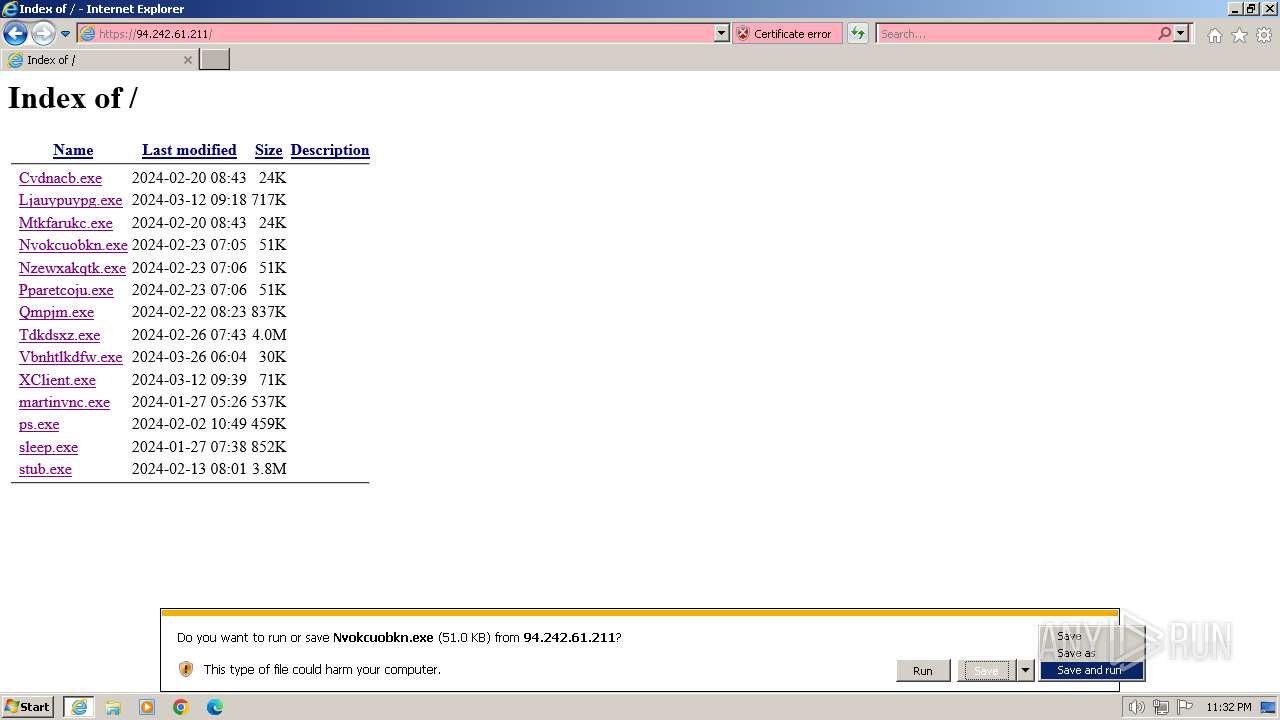Open the search provider dropdown

(x=1181, y=33)
